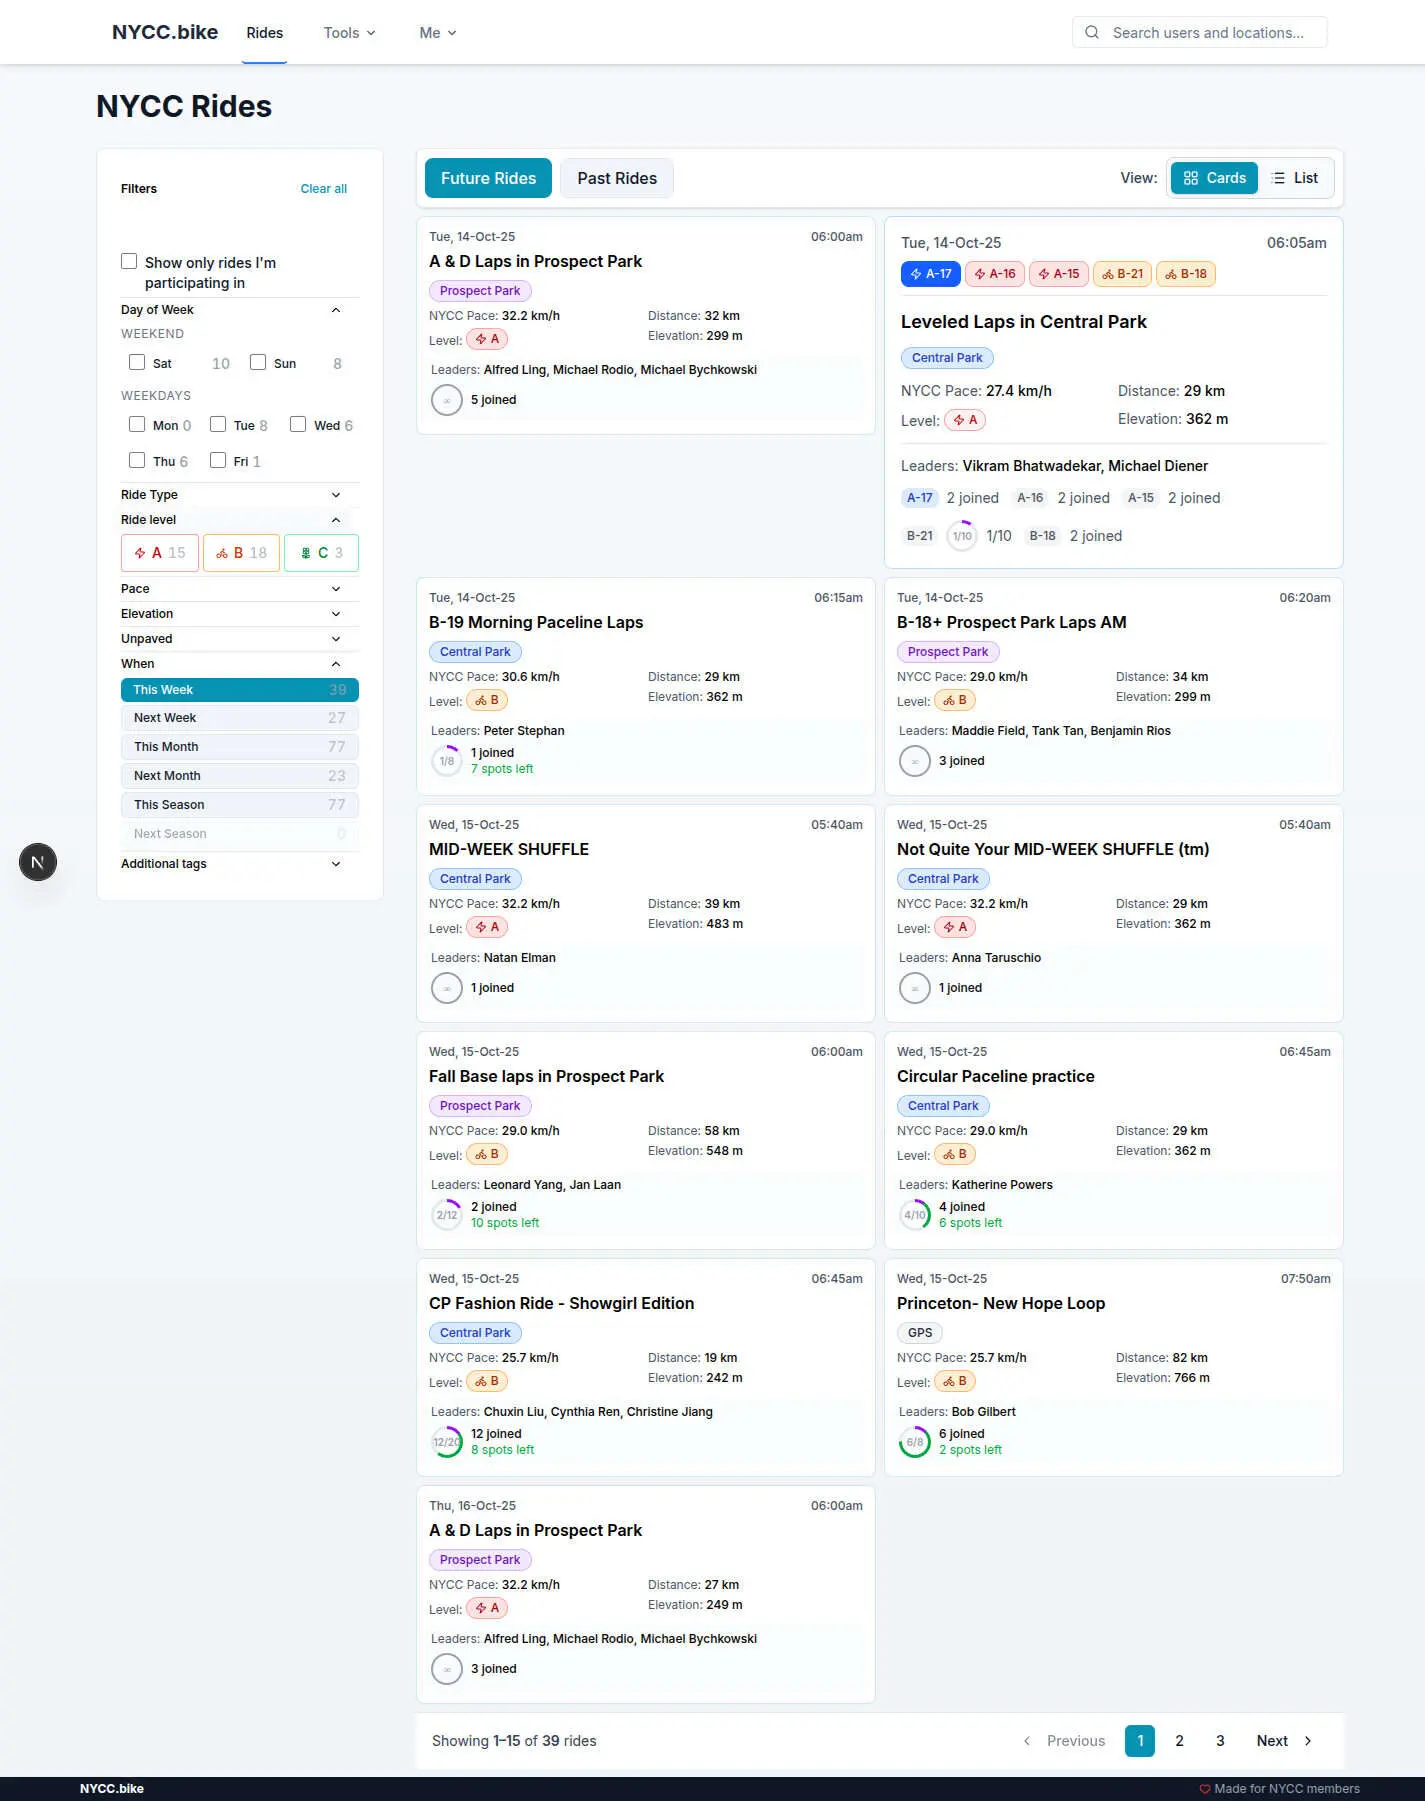Click level B badge on Fall Base laps card
Viewport: 1425px width, 1801px height.
coord(487,1154)
